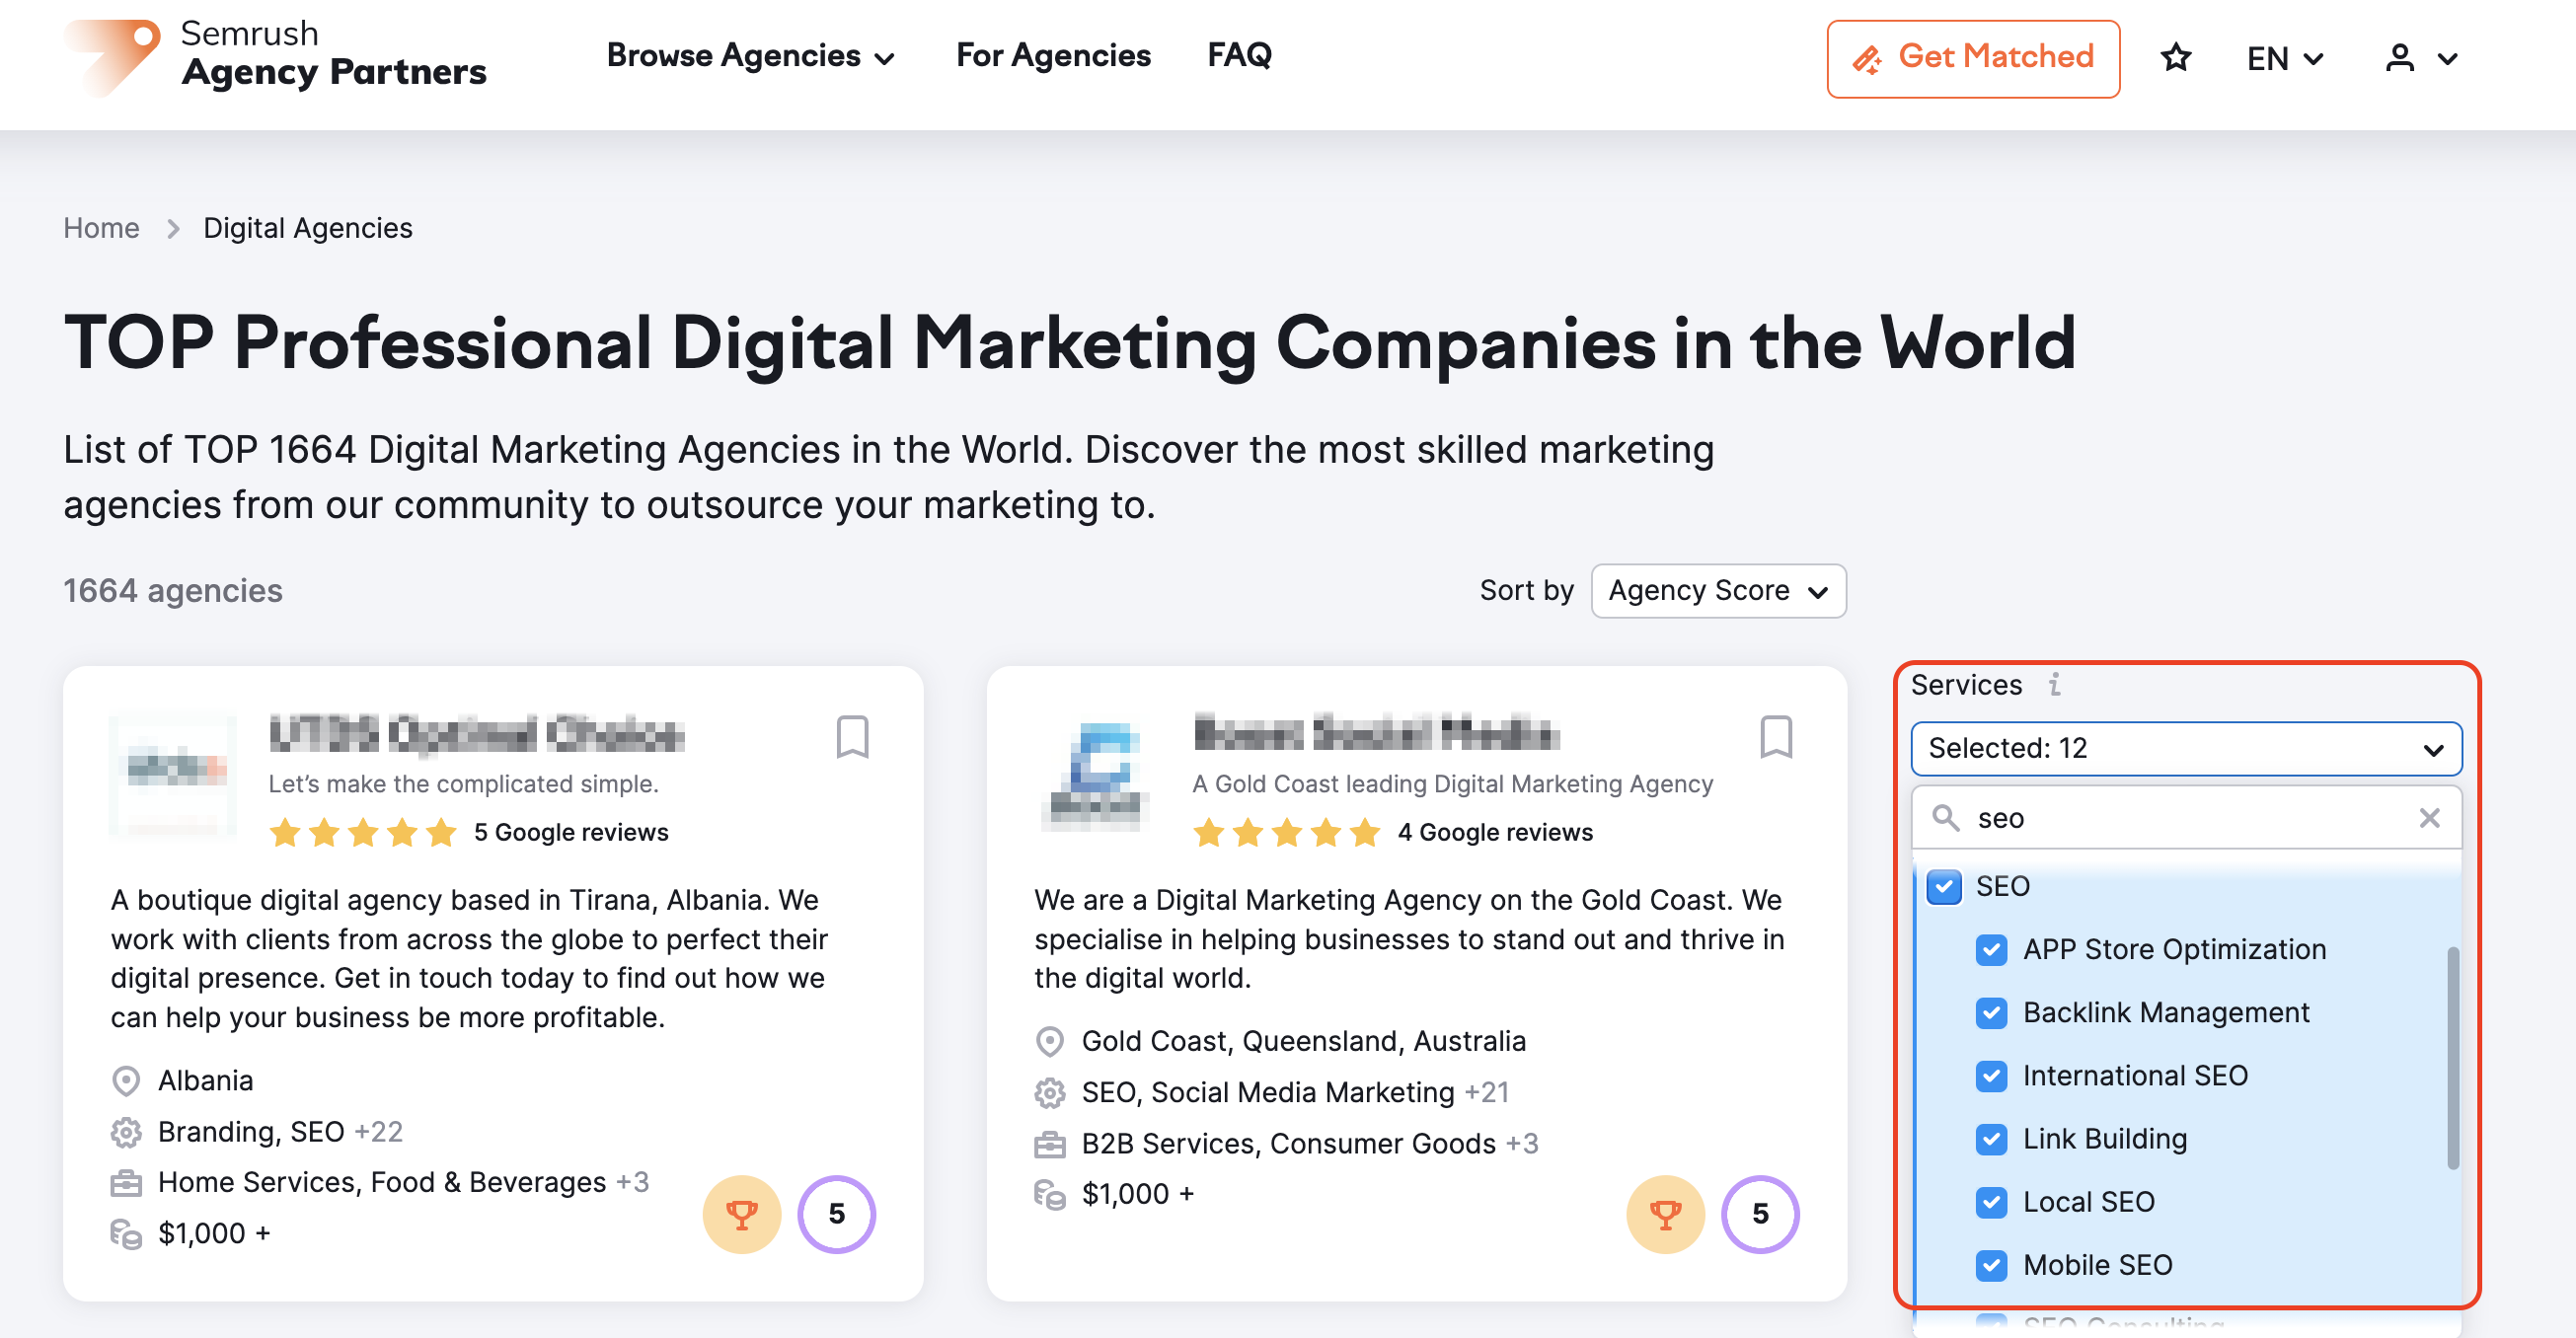2576x1338 pixels.
Task: Click the For Agencies menu item
Action: (x=1053, y=56)
